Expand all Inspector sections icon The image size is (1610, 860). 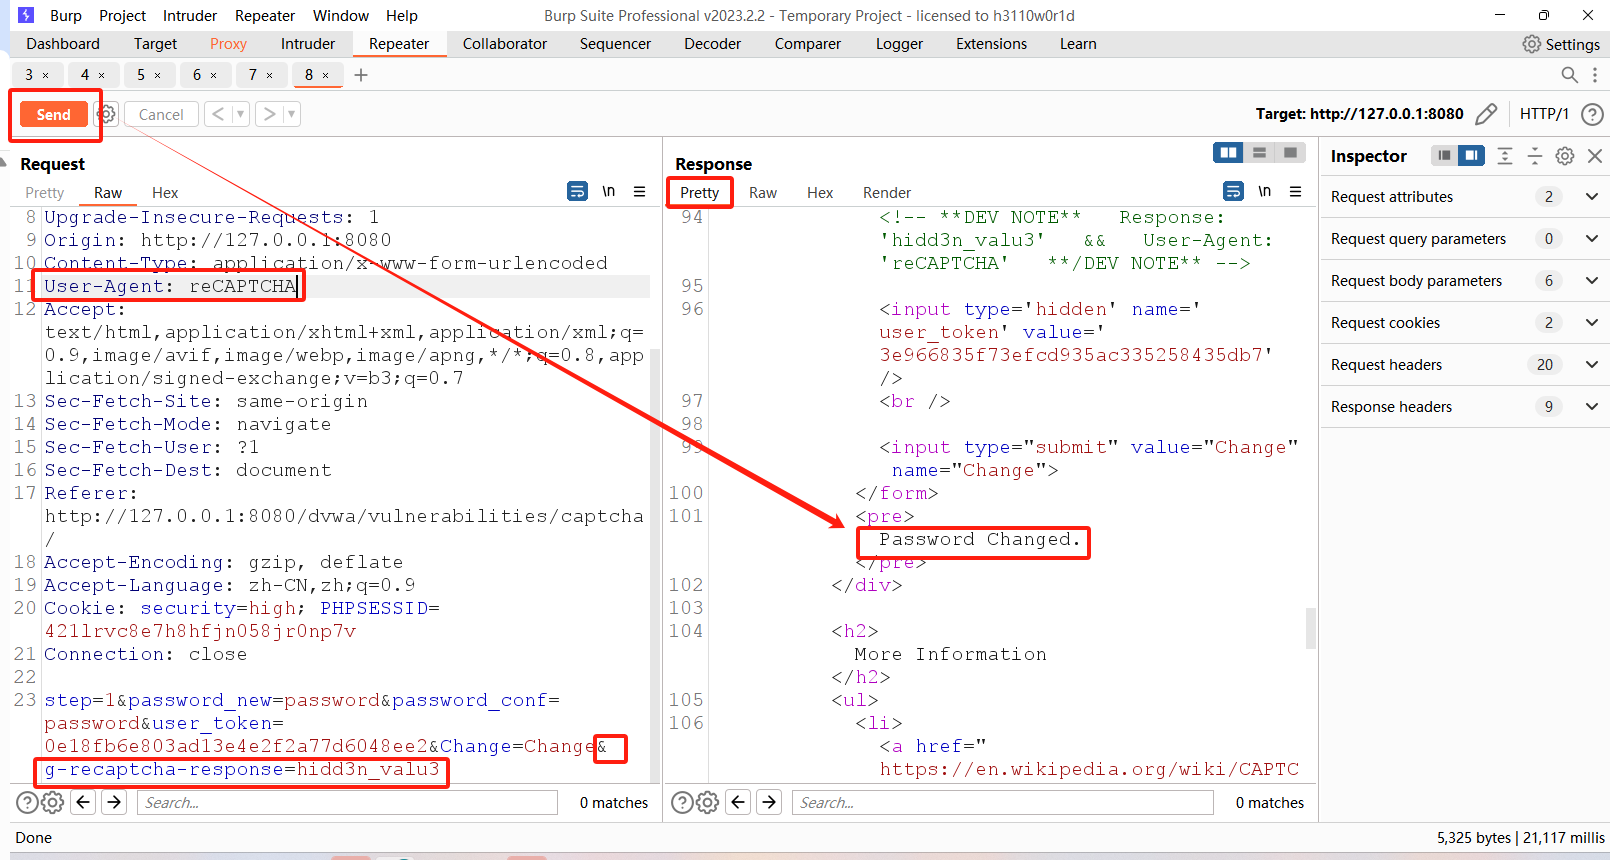click(1505, 155)
